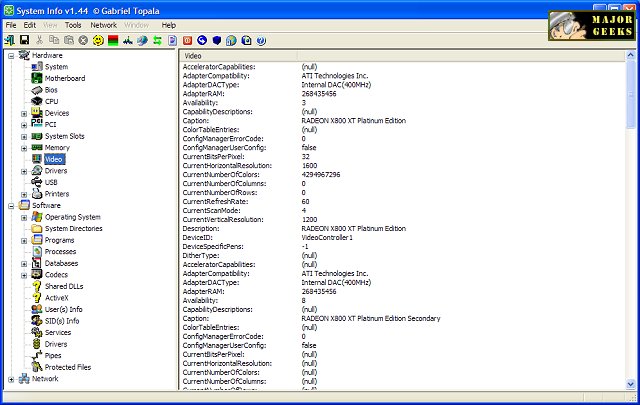
Task: Expand the Devices tree node
Action: coord(24,113)
